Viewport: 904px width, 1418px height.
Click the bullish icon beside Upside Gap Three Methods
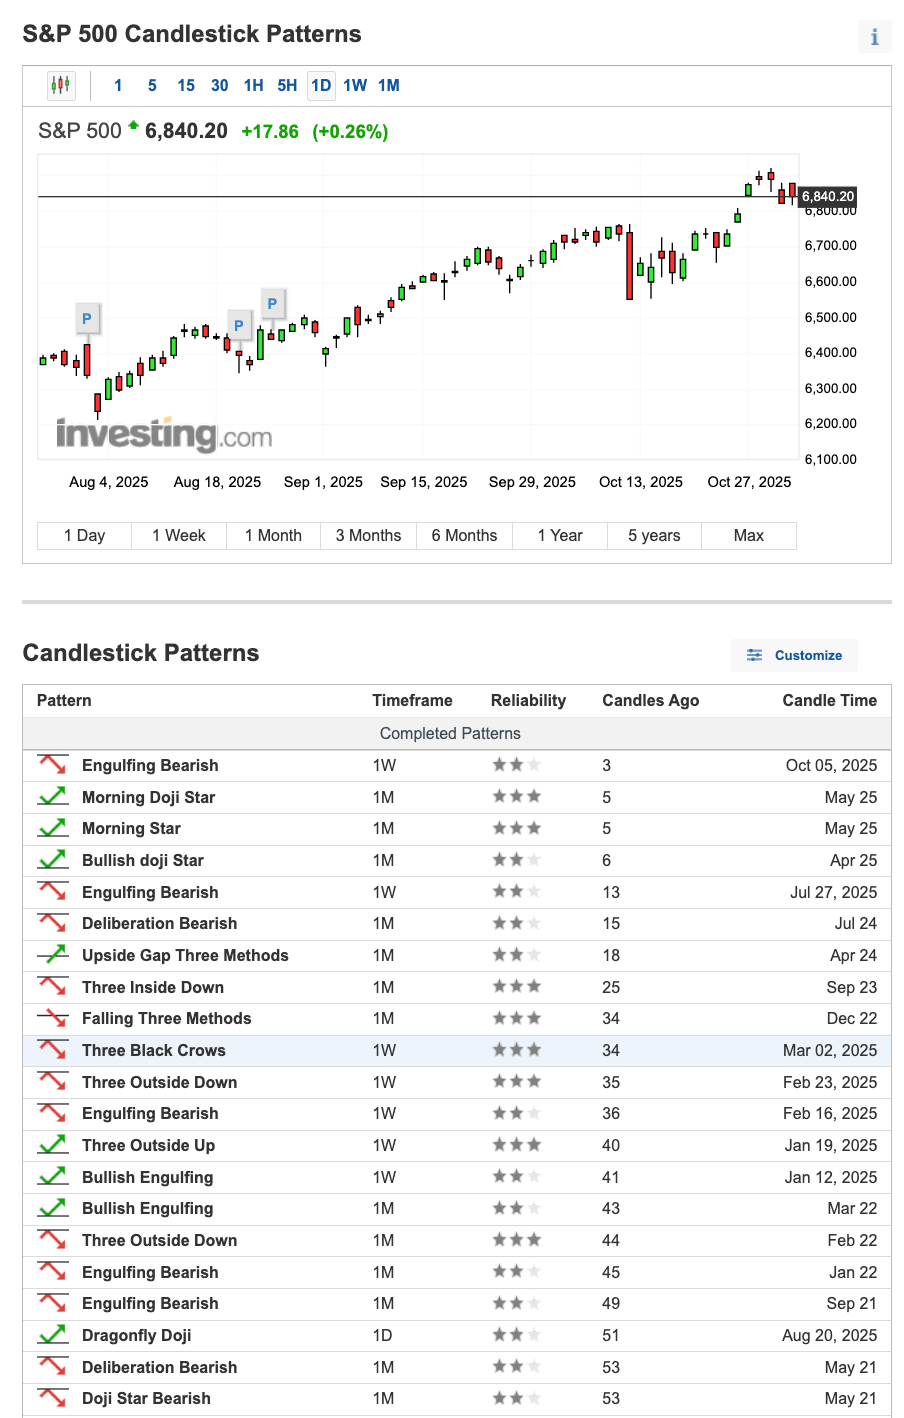53,955
